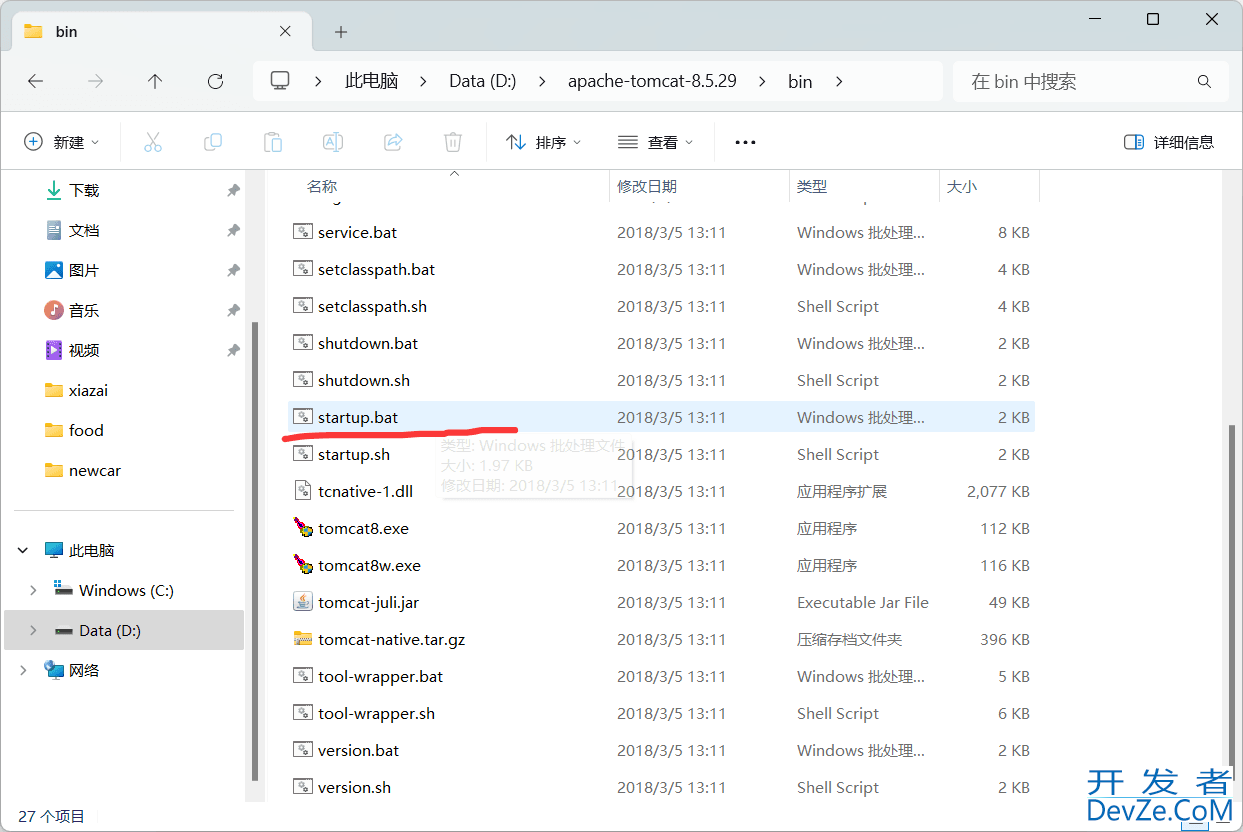Open the food folder in sidebar
Screen dimensions: 1243x832
[x=75, y=430]
